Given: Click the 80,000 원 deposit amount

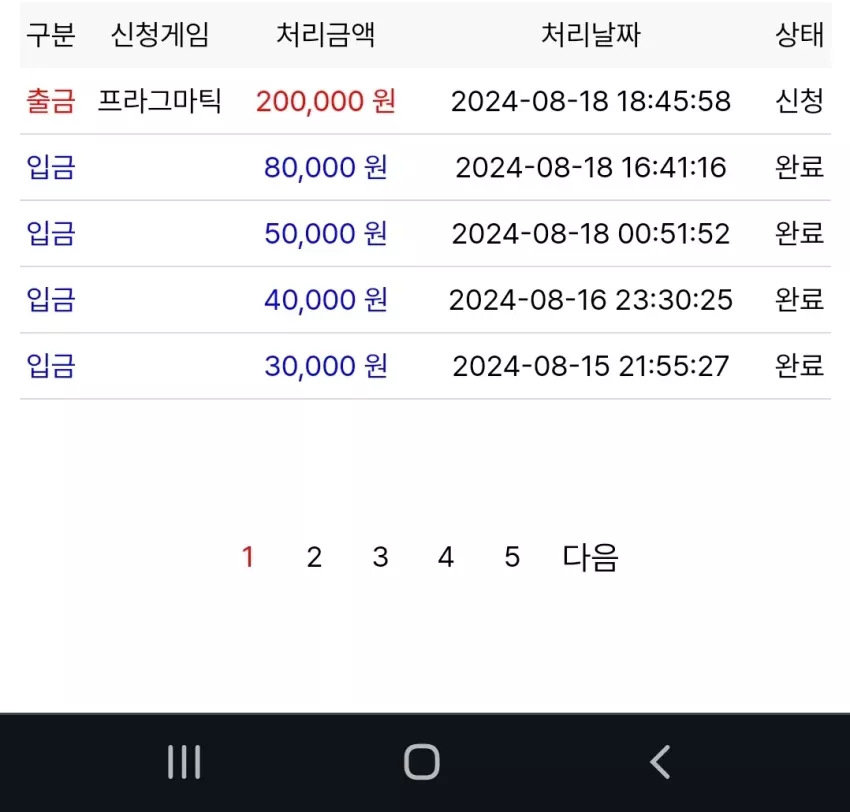Looking at the screenshot, I should tap(326, 167).
